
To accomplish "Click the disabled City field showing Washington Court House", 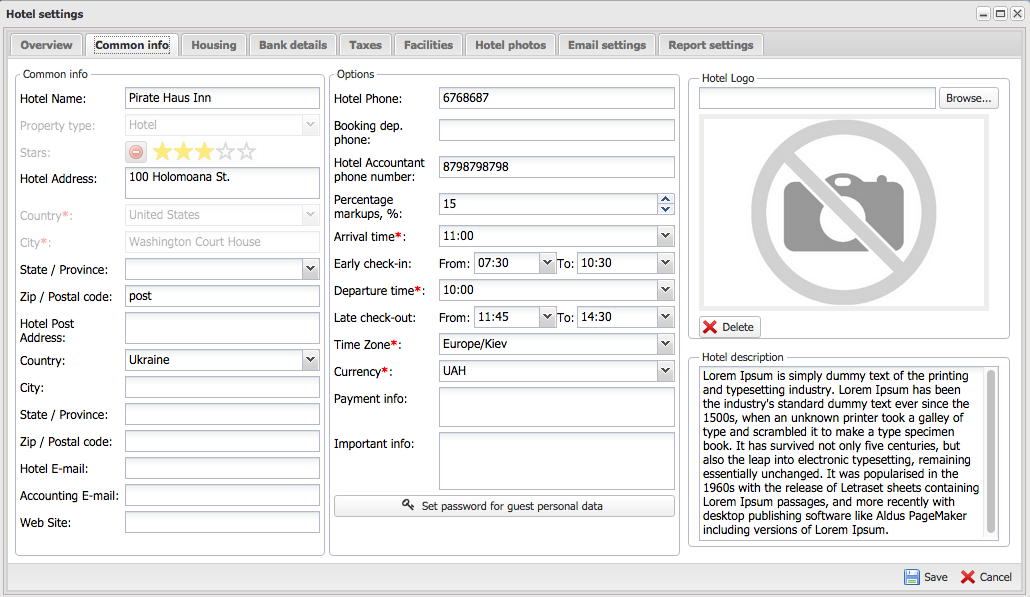I will (222, 242).
